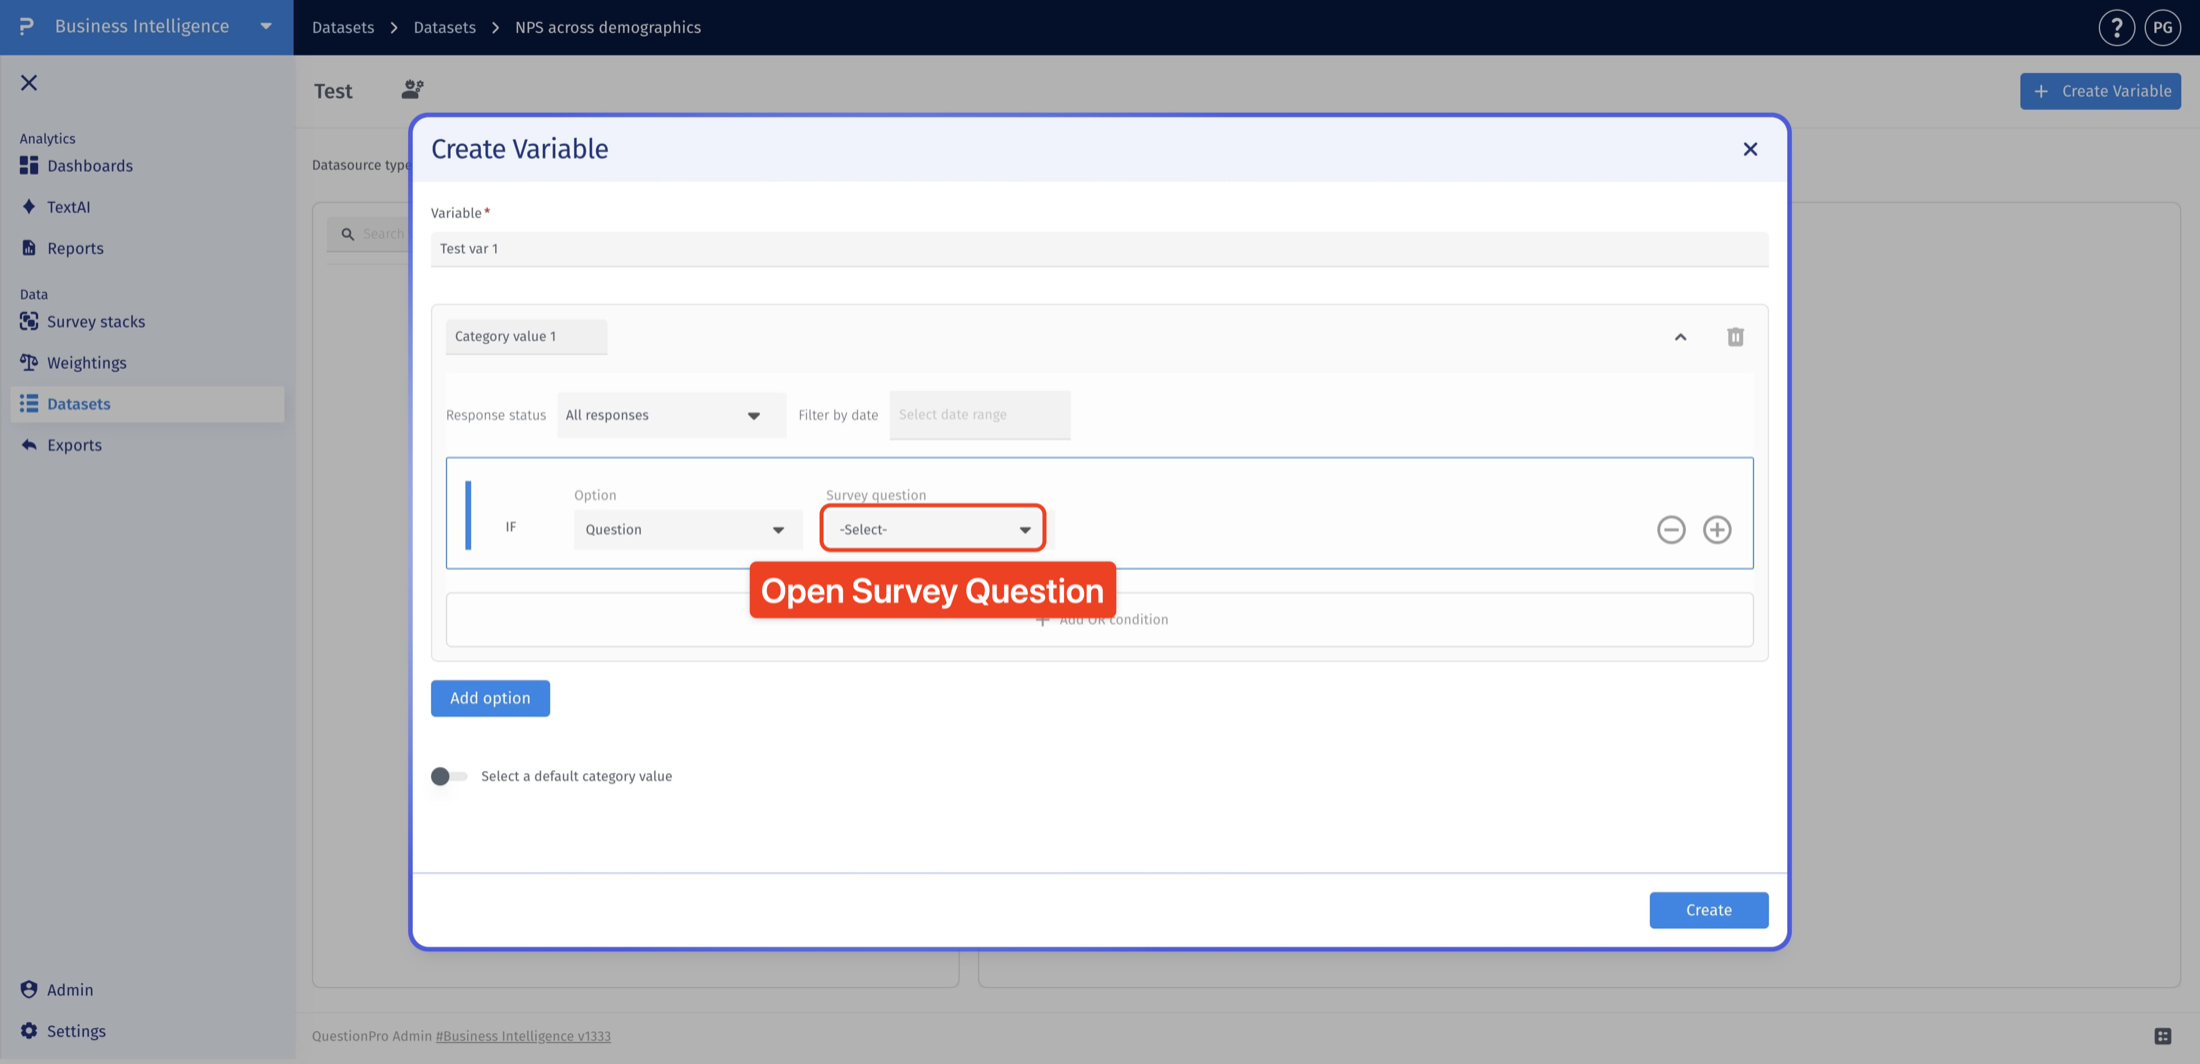Viewport: 2200px width, 1064px height.
Task: Add condition with the plus icon
Action: click(1717, 529)
